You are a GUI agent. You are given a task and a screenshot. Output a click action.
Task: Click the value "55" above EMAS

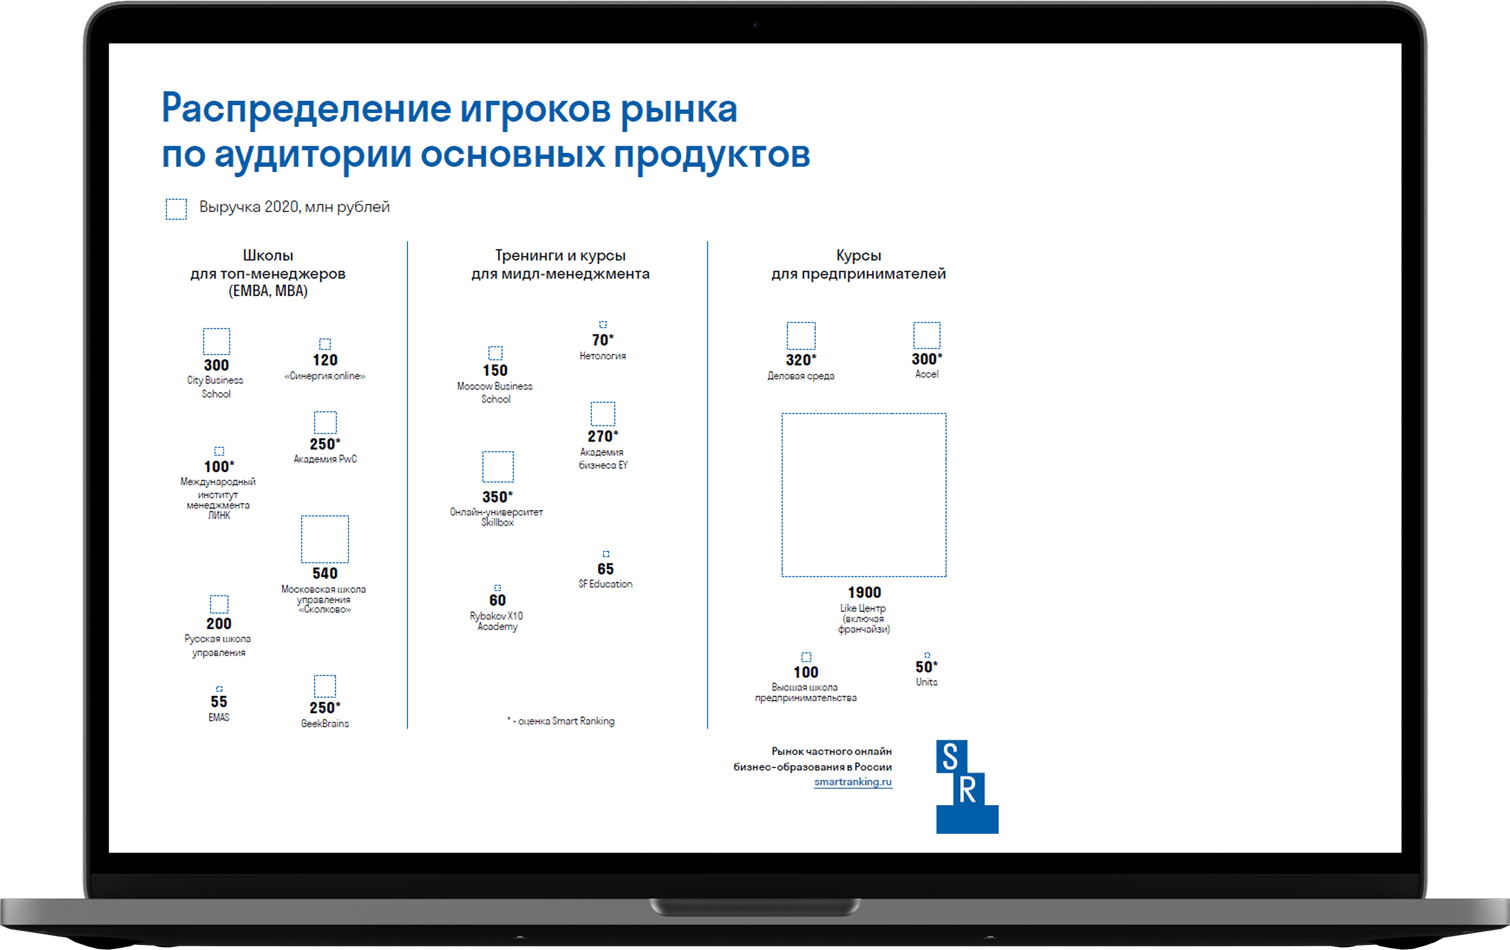tap(219, 702)
